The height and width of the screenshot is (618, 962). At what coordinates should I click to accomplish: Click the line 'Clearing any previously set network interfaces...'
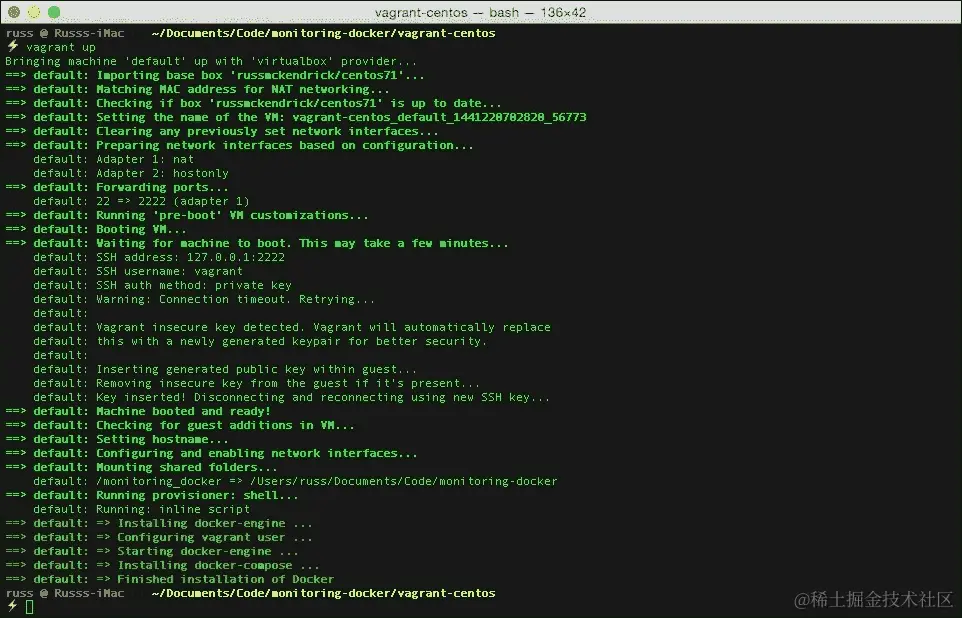click(x=267, y=131)
